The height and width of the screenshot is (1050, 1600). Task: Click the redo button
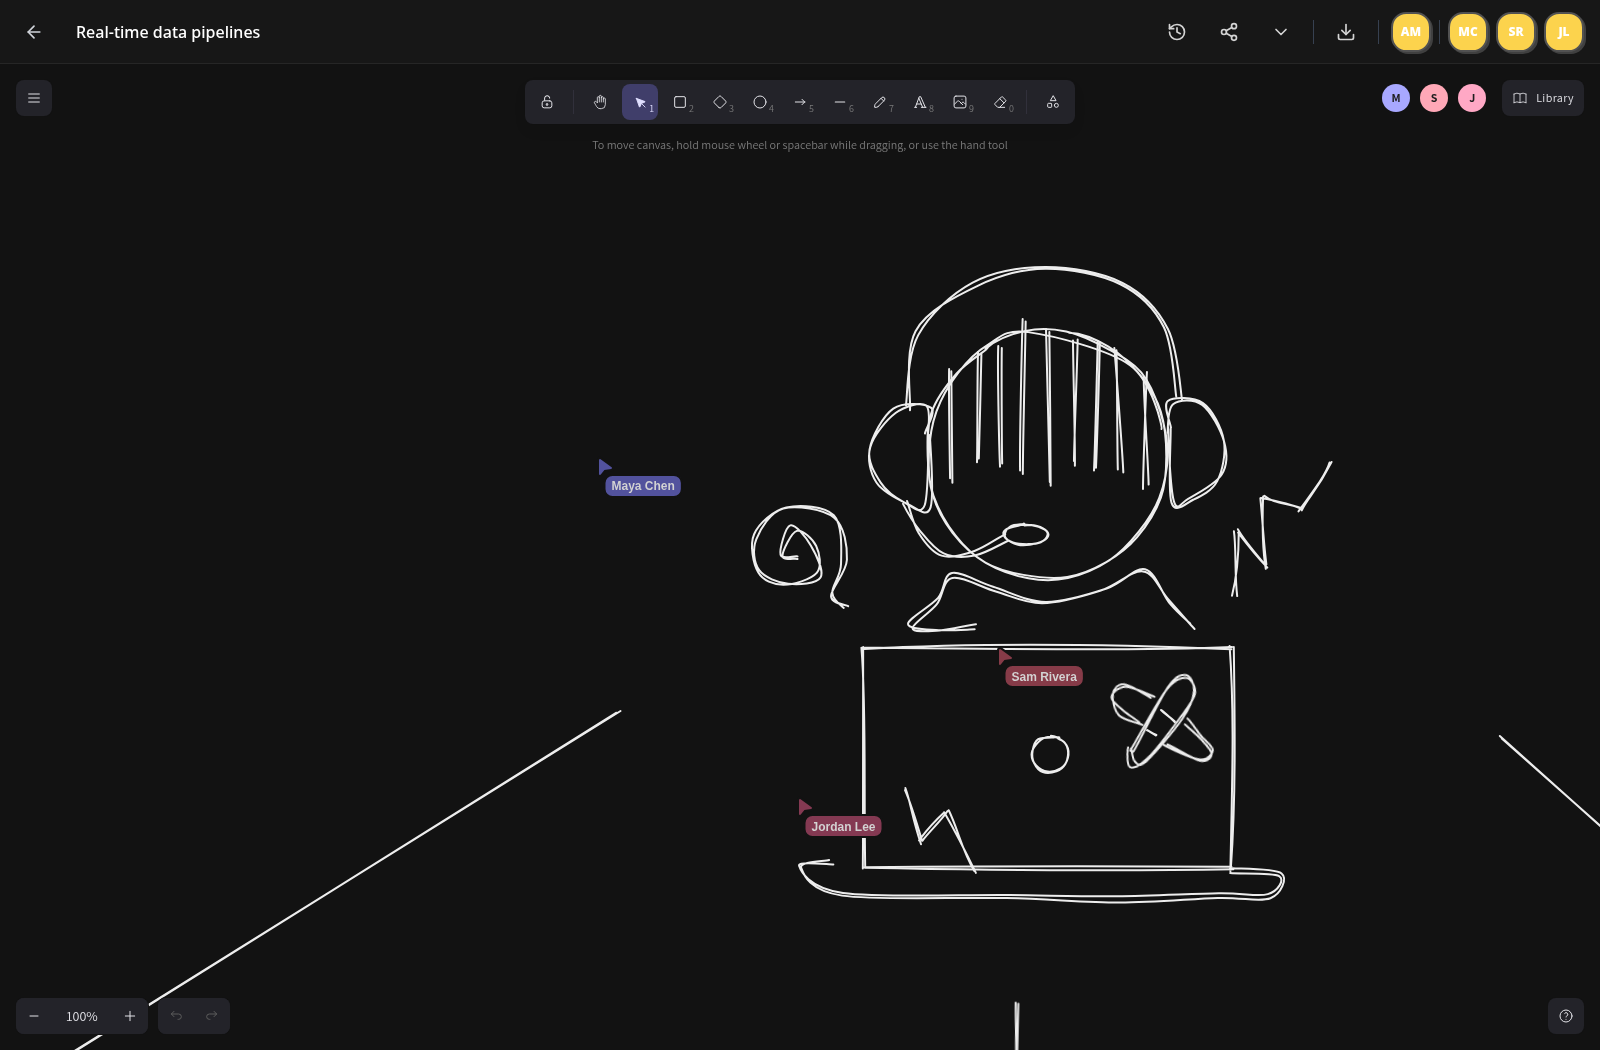[212, 1016]
